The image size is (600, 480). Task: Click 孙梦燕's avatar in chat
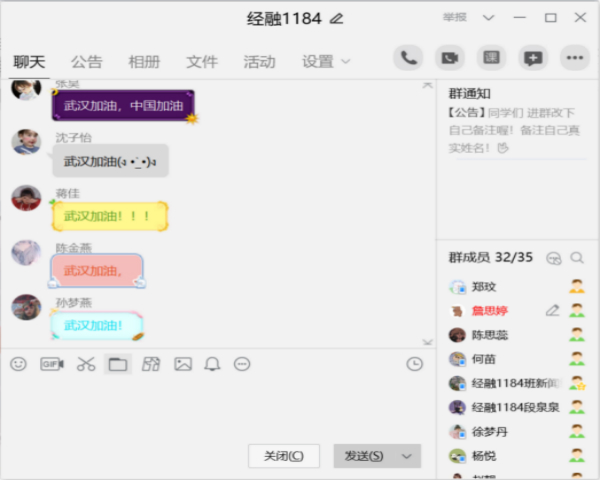26,307
